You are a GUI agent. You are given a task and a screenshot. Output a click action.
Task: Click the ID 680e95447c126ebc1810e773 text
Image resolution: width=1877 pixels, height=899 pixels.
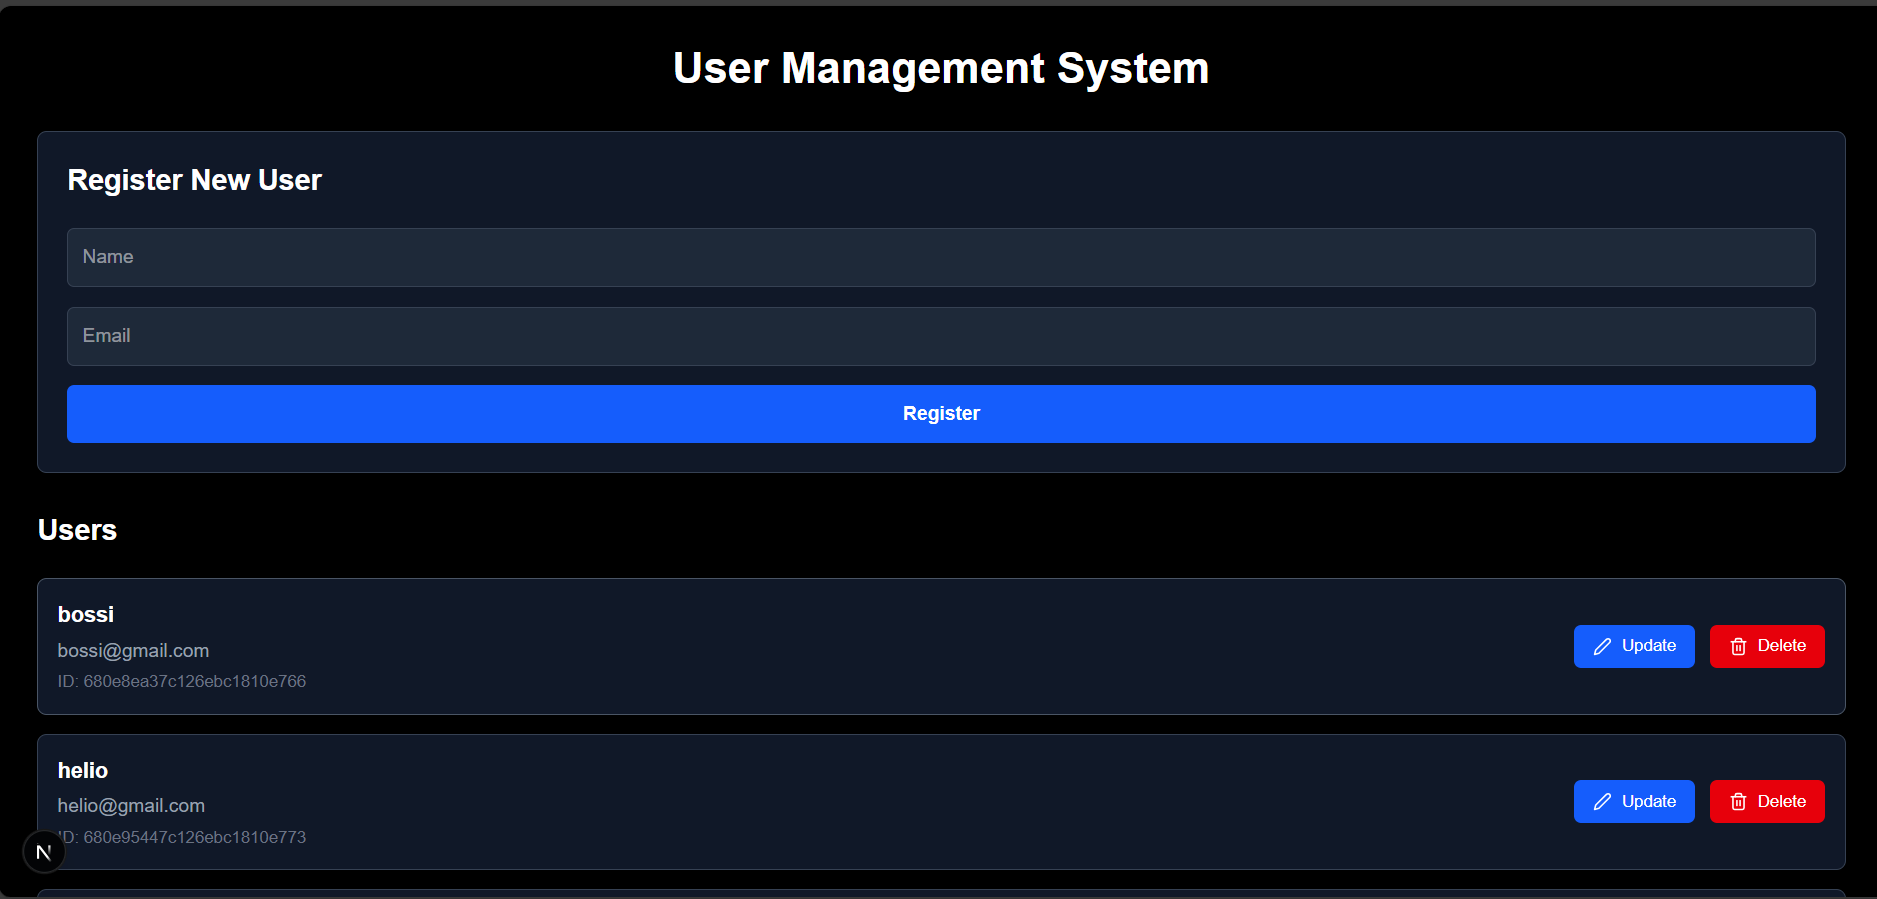[182, 837]
